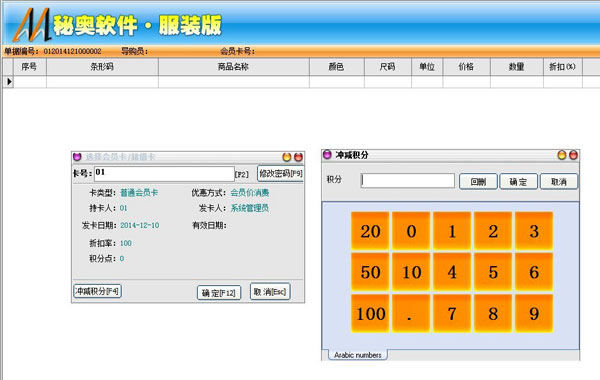Screen dimensions: 600x380
Task: Focus the 积分 input field
Action: (x=408, y=180)
